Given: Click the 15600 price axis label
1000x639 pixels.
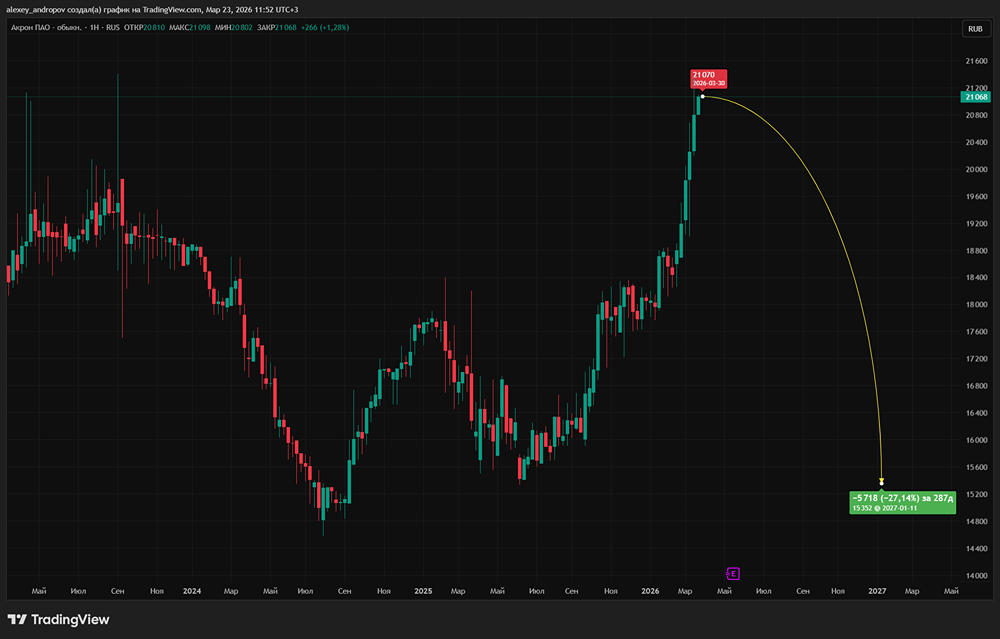Looking at the screenshot, I should 976,467.
